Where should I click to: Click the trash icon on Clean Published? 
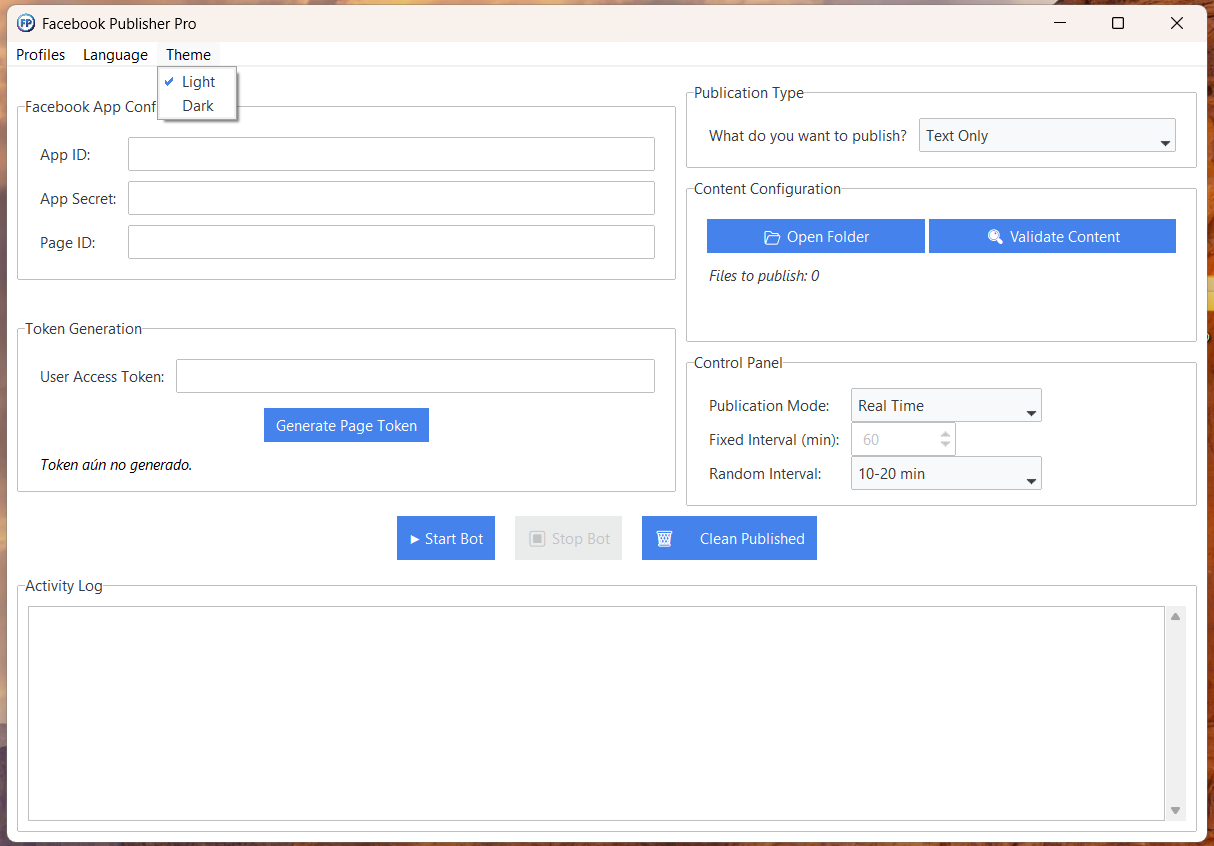[x=664, y=538]
